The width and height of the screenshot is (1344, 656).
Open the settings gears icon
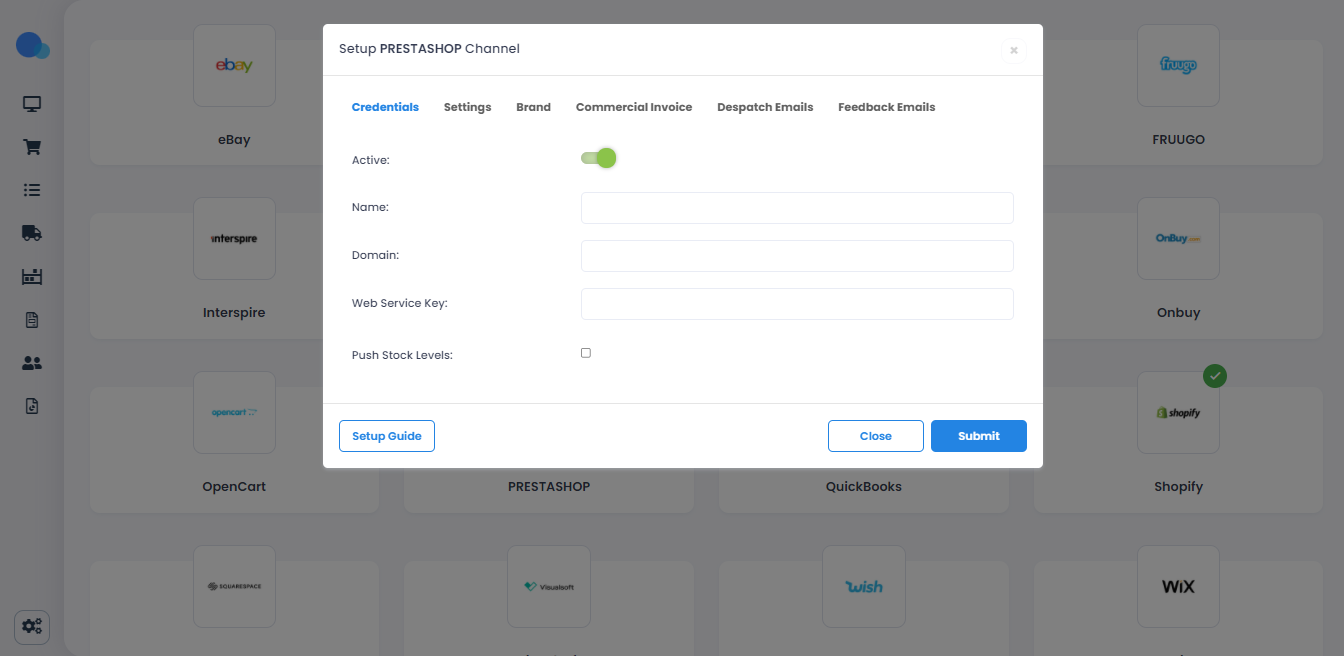point(32,627)
